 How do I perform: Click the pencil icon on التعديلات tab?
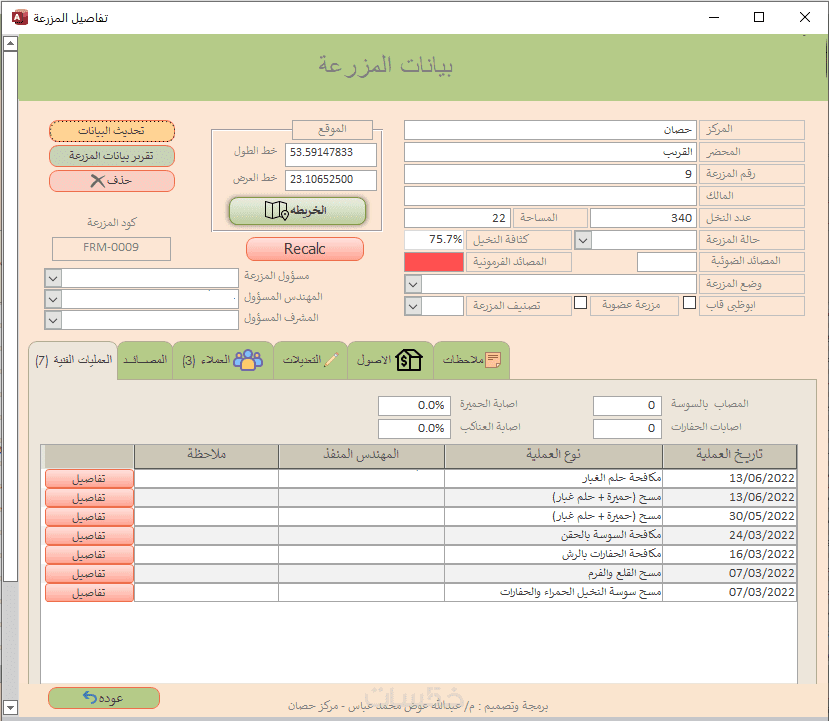pos(331,360)
